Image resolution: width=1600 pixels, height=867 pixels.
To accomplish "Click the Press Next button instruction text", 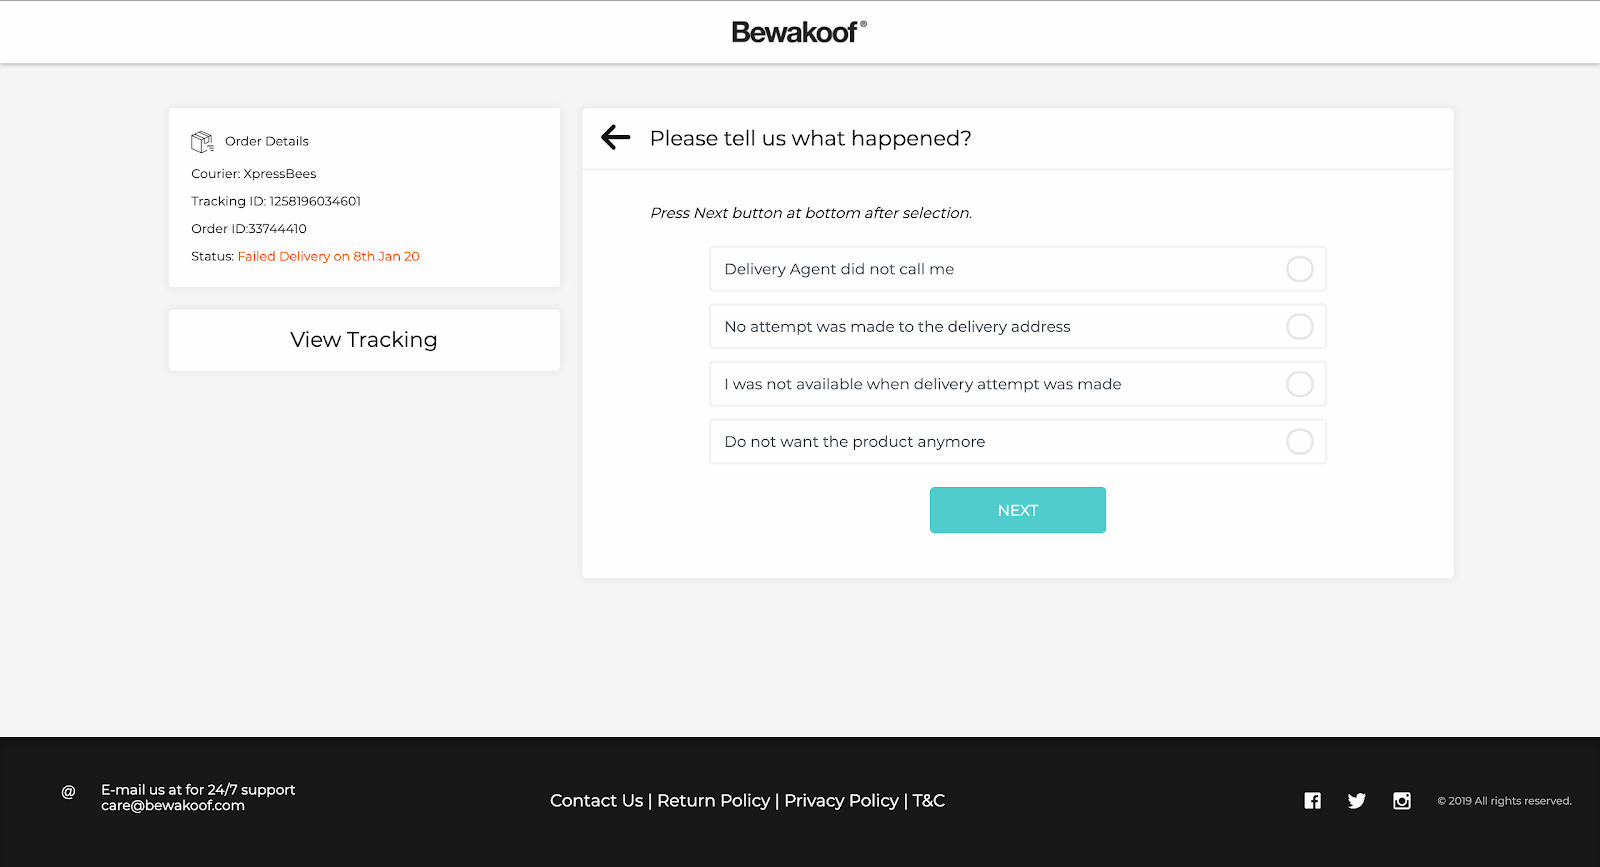I will coord(811,213).
